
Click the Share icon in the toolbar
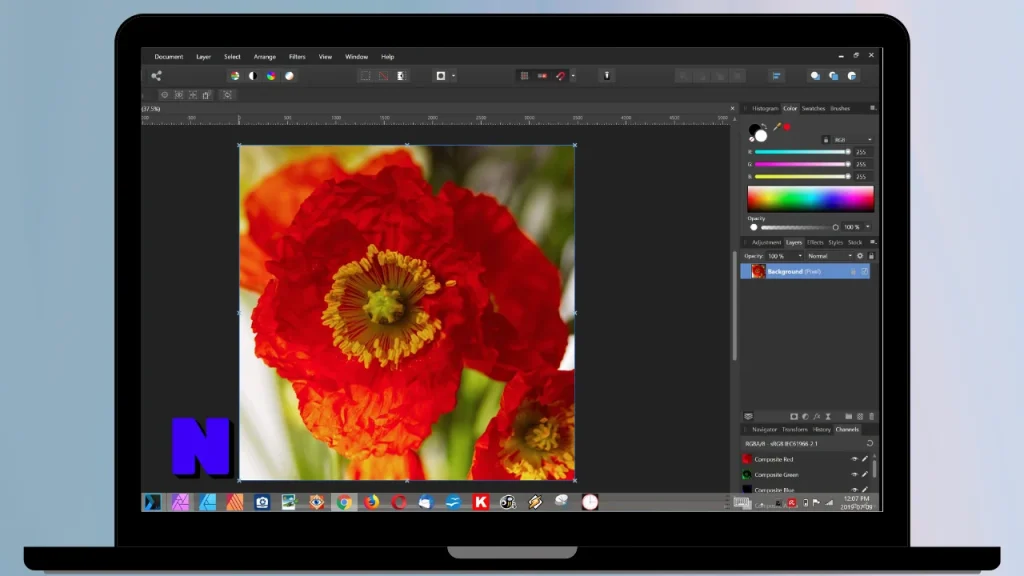click(156, 76)
